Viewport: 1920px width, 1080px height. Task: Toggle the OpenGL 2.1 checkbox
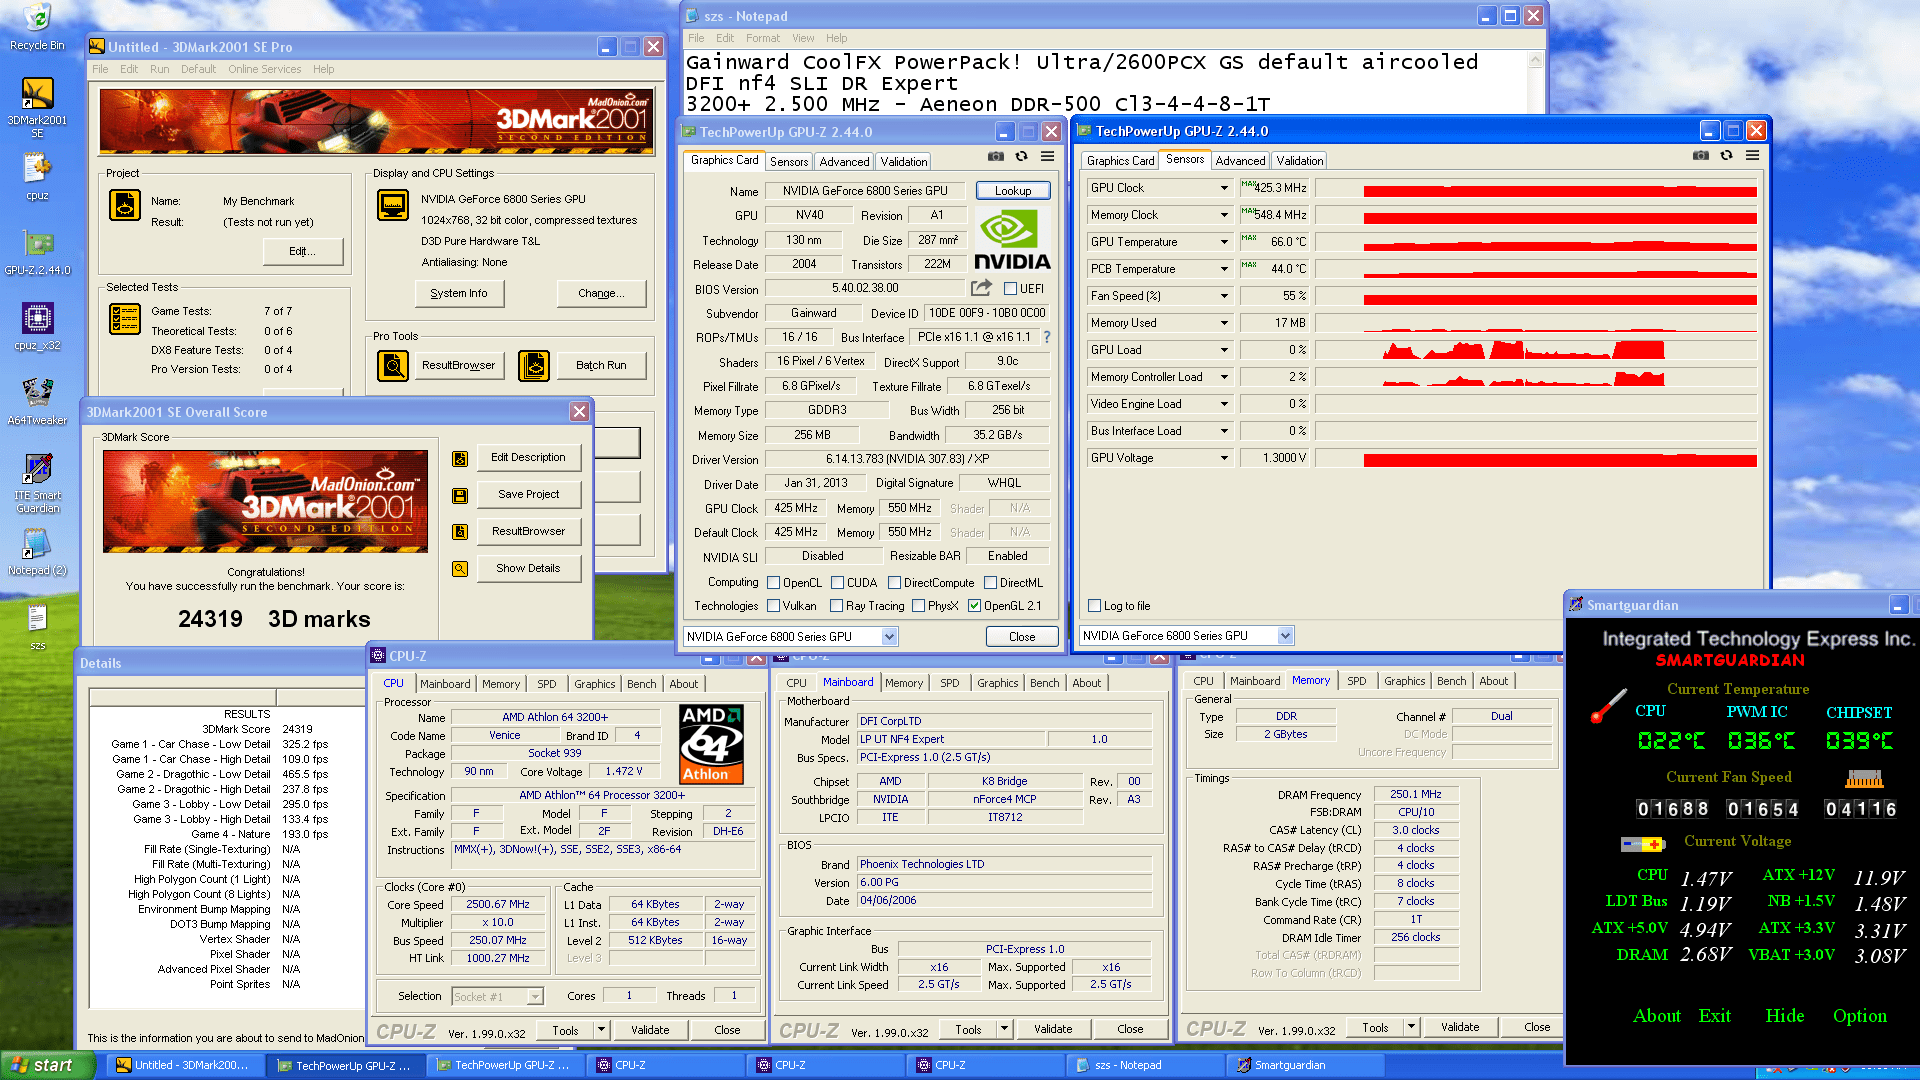[x=974, y=606]
